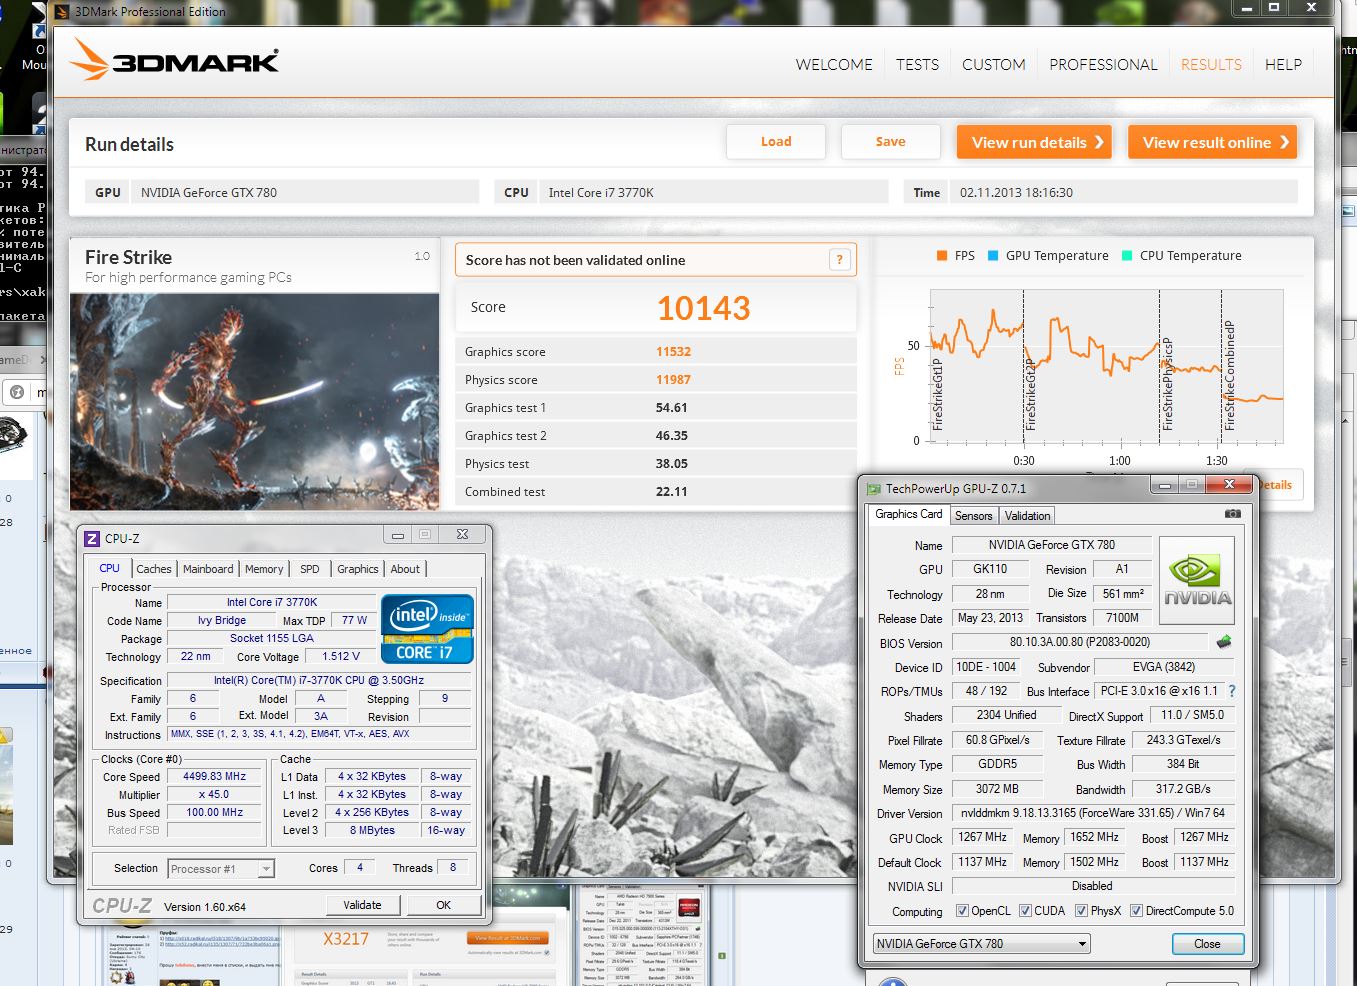Click the Bus Interface question mark icon
The height and width of the screenshot is (986, 1357).
1232,691
